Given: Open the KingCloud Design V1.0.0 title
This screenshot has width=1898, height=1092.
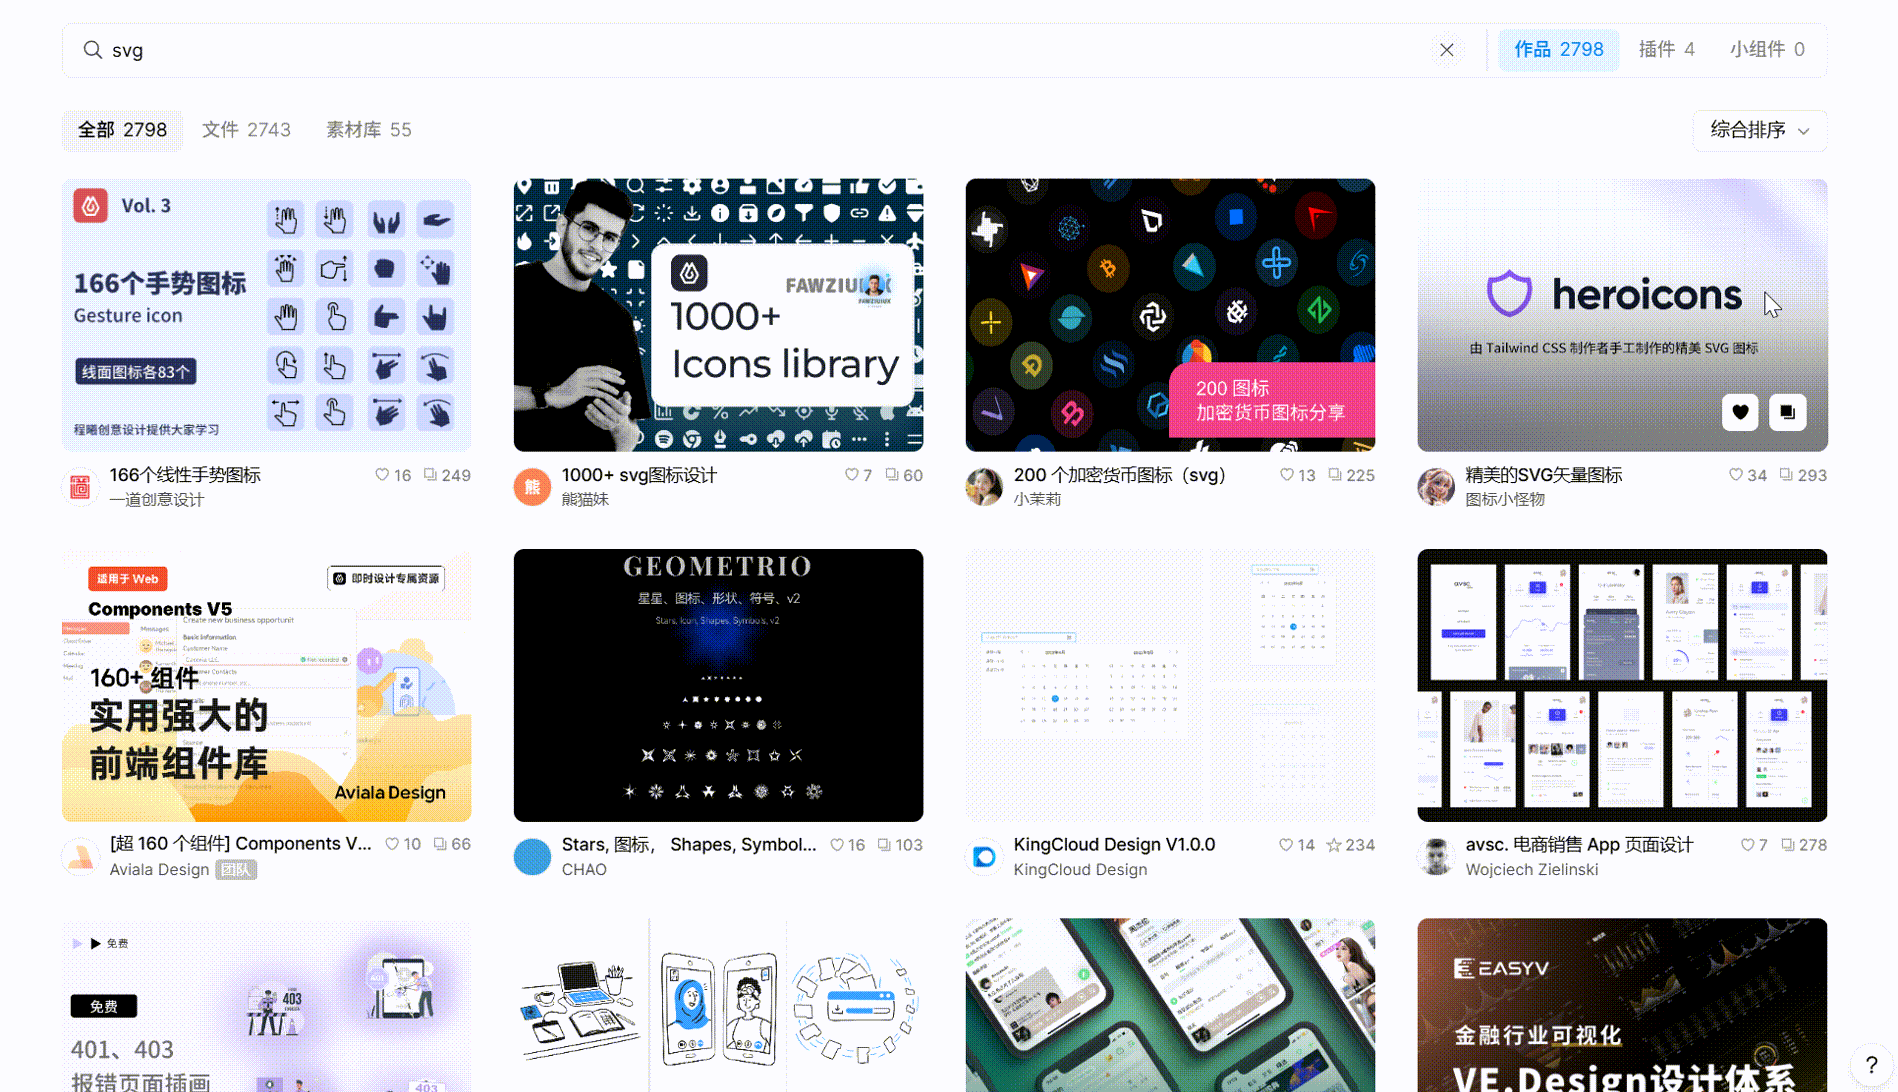Looking at the screenshot, I should tap(1114, 845).
